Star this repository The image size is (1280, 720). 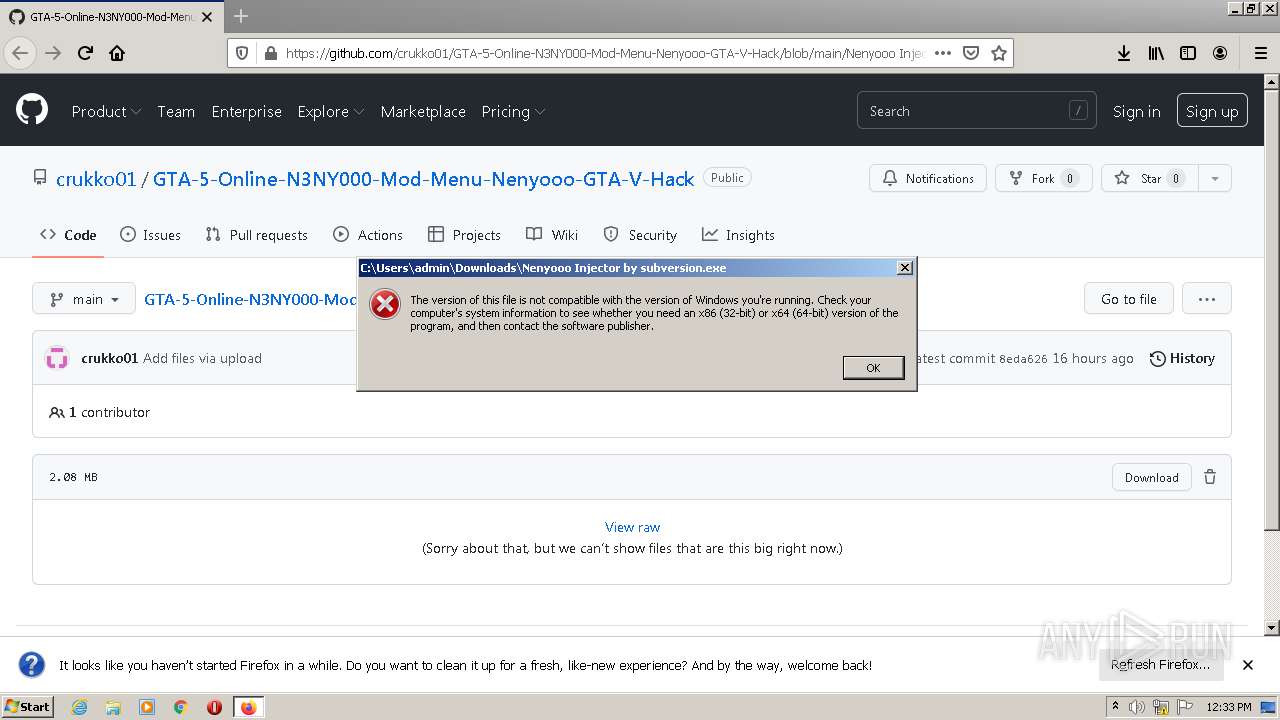pos(1150,178)
